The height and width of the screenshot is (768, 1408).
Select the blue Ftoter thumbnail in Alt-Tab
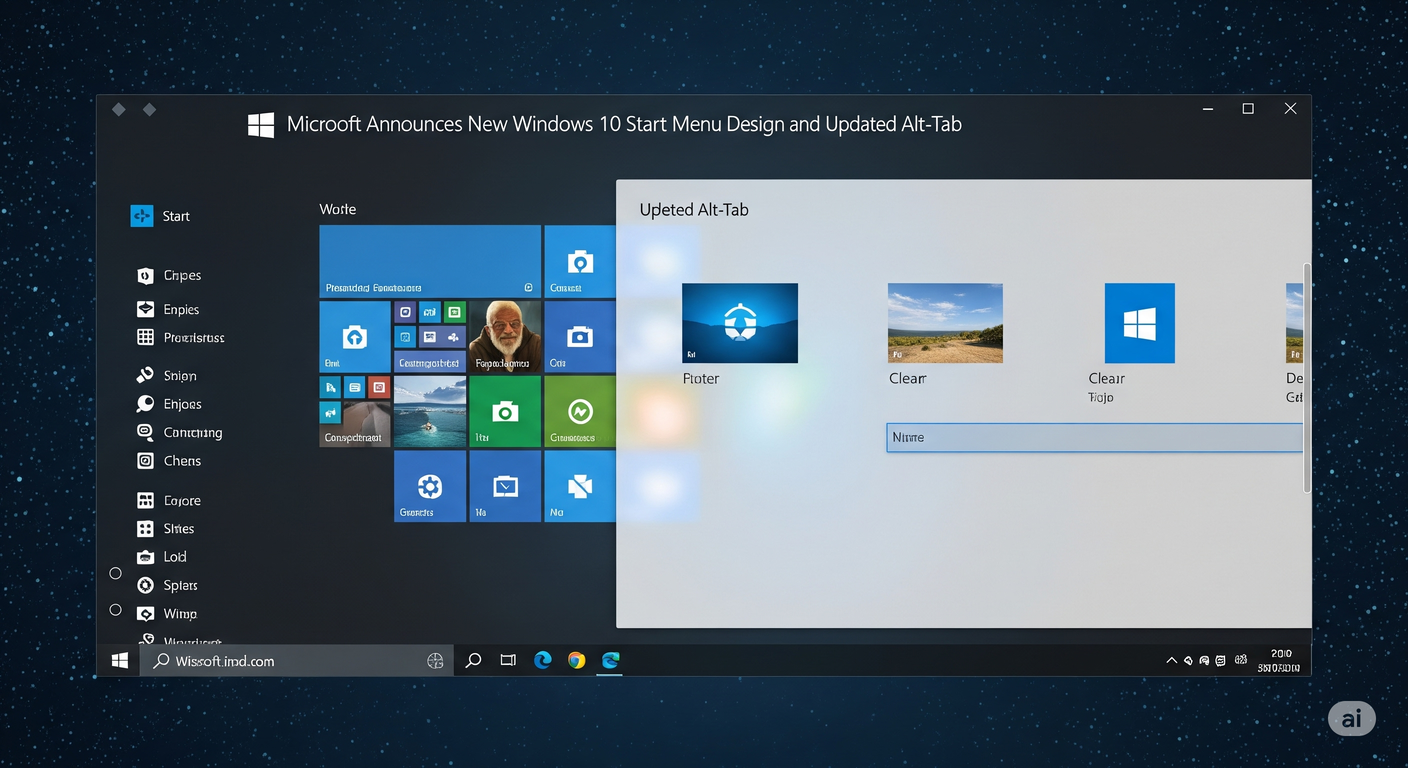pos(740,323)
